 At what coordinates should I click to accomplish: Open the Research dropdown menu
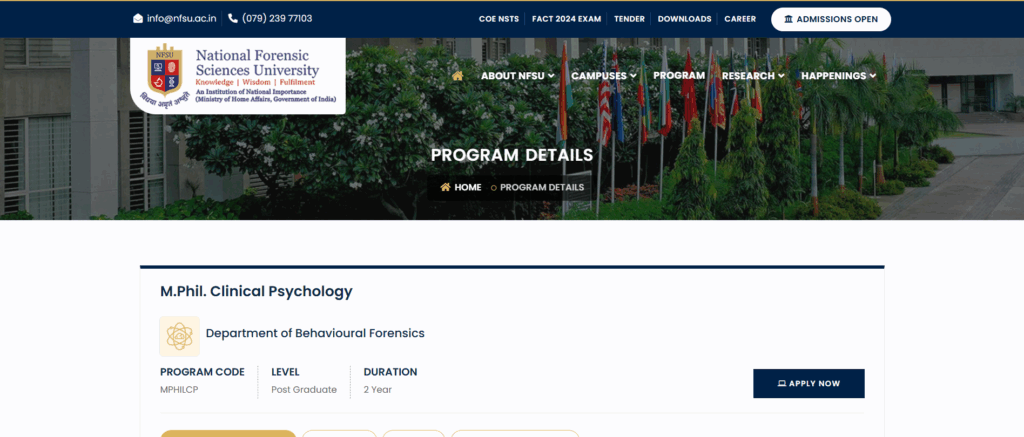click(x=752, y=76)
